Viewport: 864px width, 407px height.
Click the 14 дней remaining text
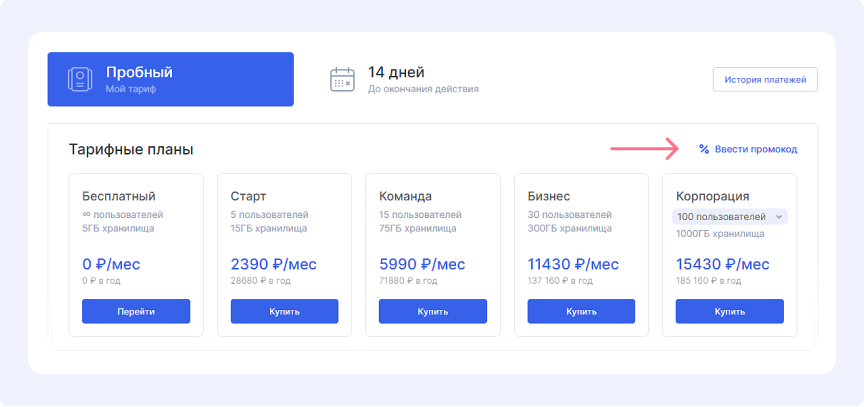point(396,72)
